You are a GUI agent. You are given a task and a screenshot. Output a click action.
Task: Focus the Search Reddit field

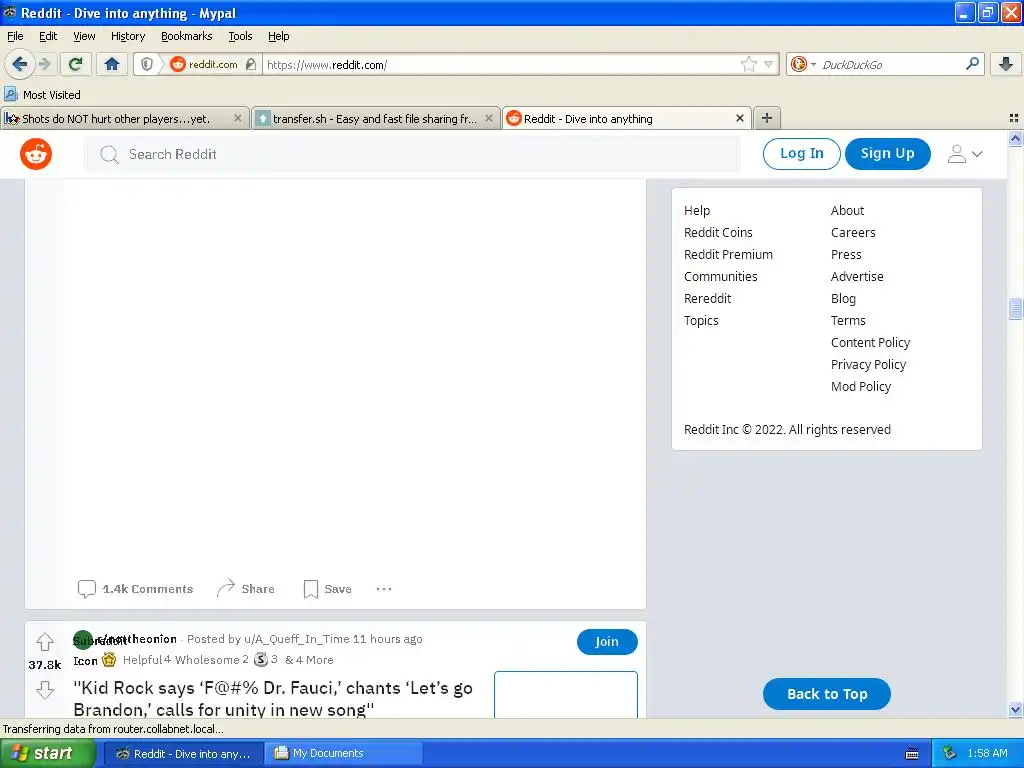pyautogui.click(x=412, y=154)
